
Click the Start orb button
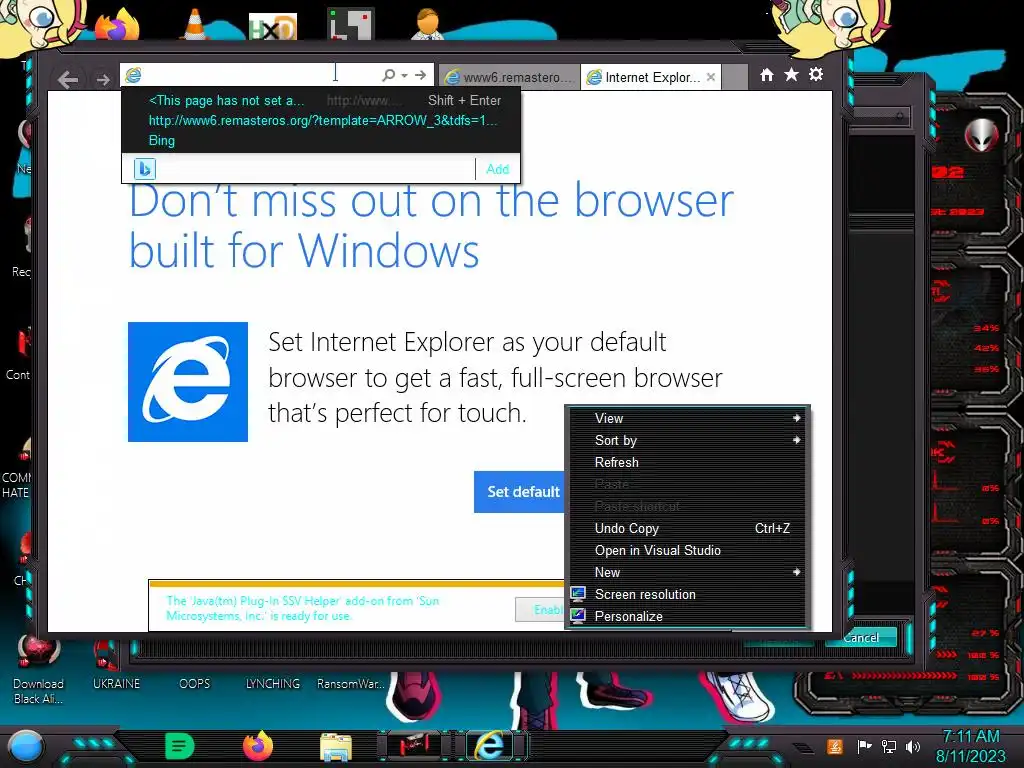click(x=25, y=747)
